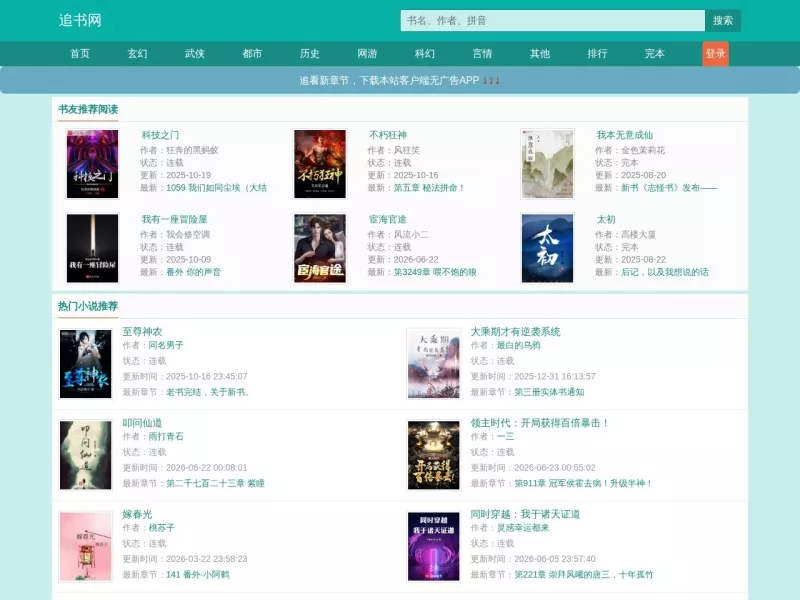
Task: Open the 我本无意成仙 book cover
Action: tap(547, 164)
